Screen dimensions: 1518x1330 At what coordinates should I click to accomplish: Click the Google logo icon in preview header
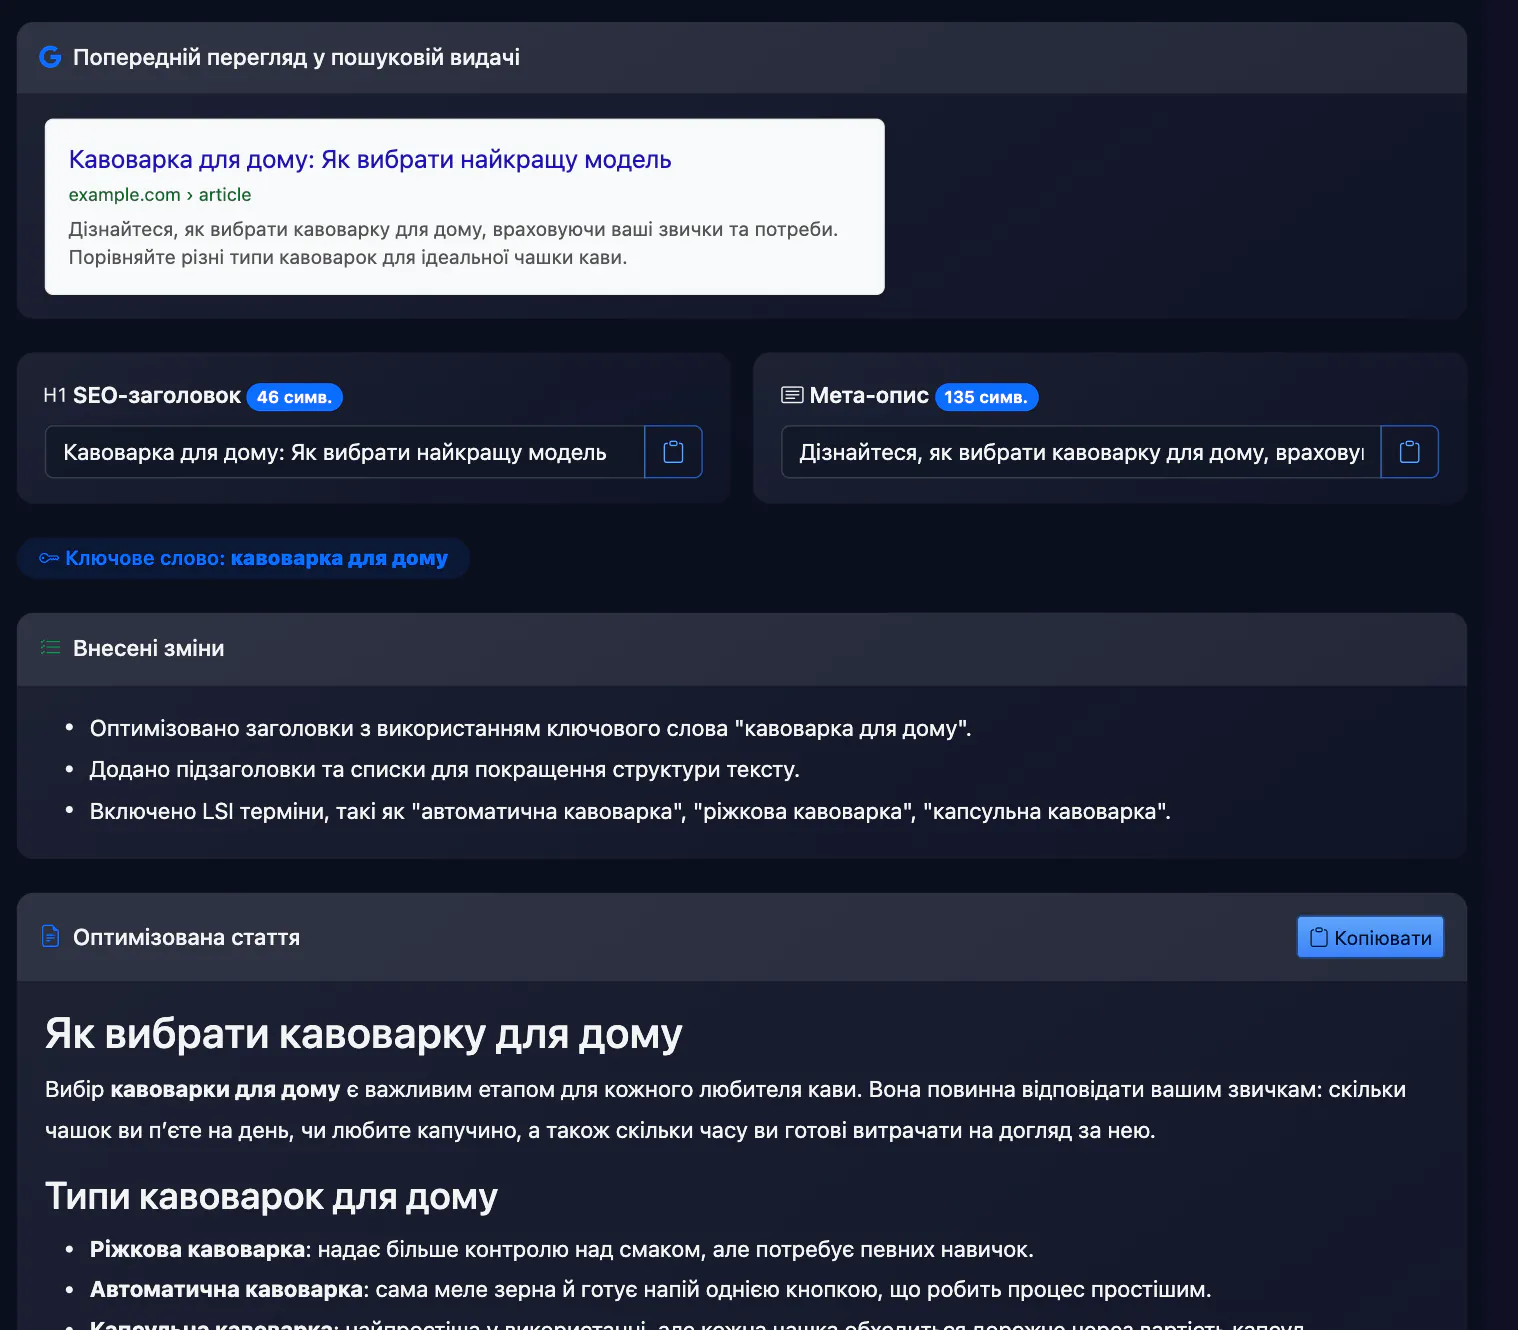[x=50, y=57]
